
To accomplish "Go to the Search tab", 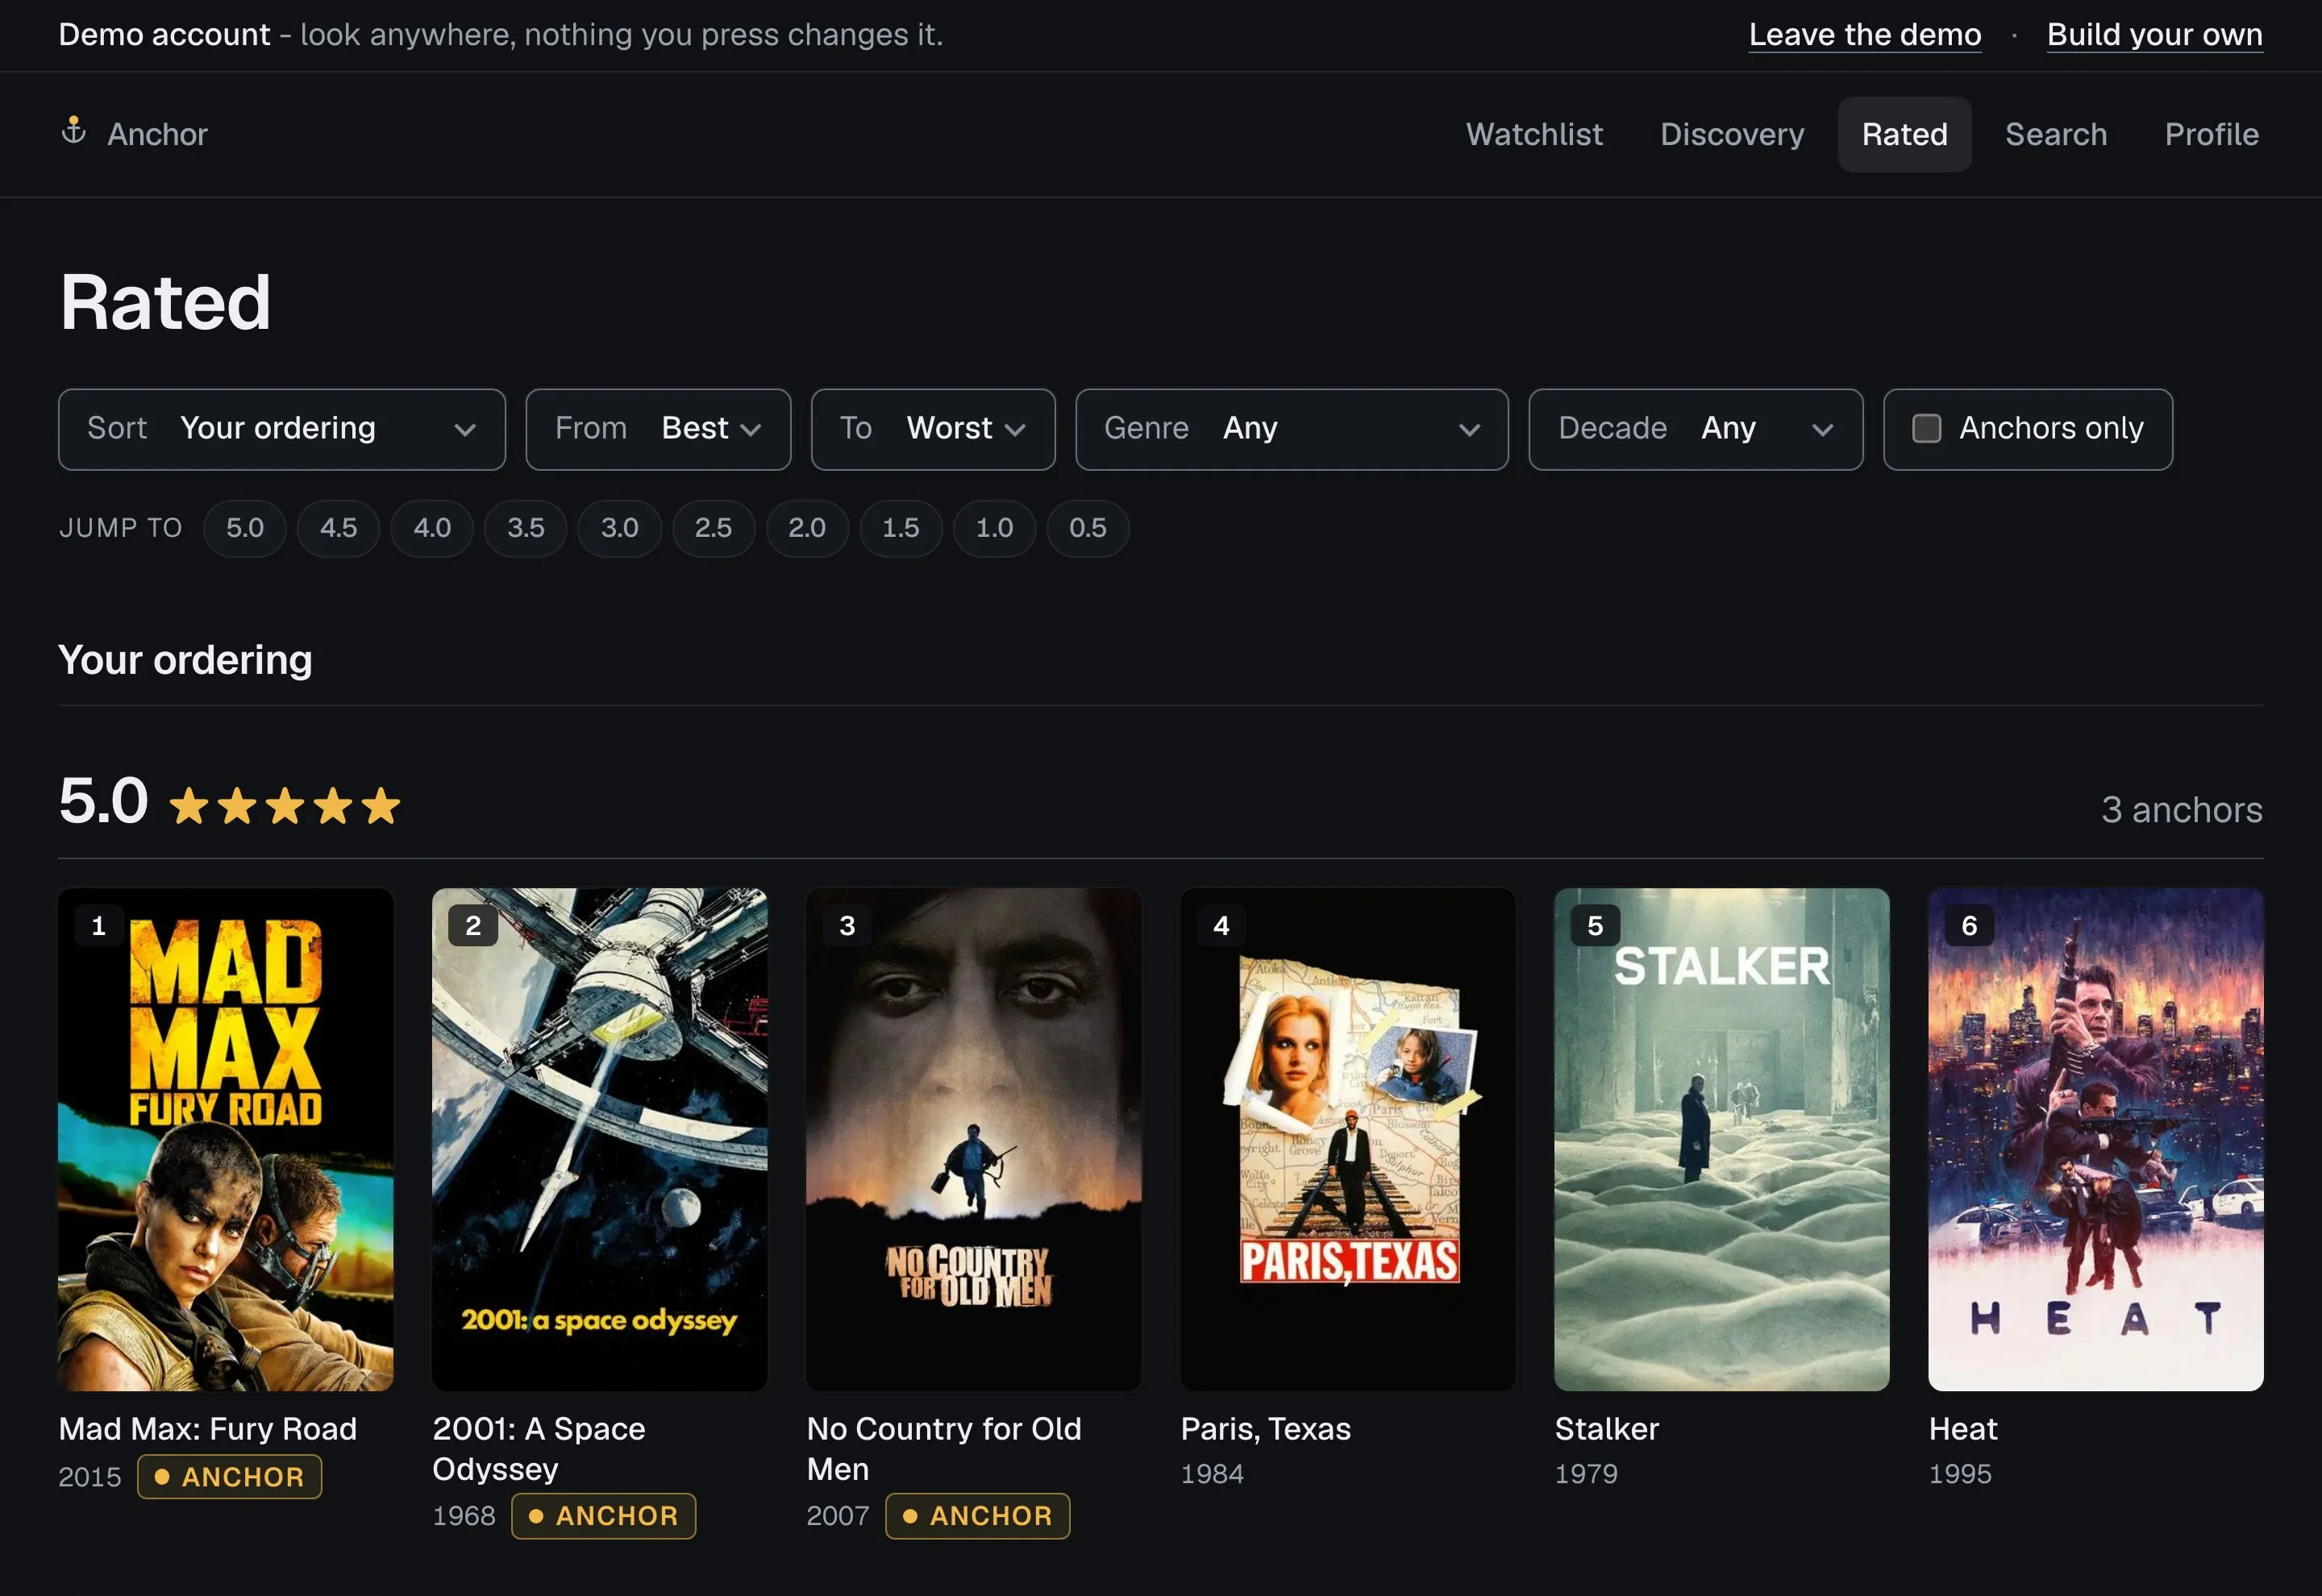I will click(x=2055, y=134).
